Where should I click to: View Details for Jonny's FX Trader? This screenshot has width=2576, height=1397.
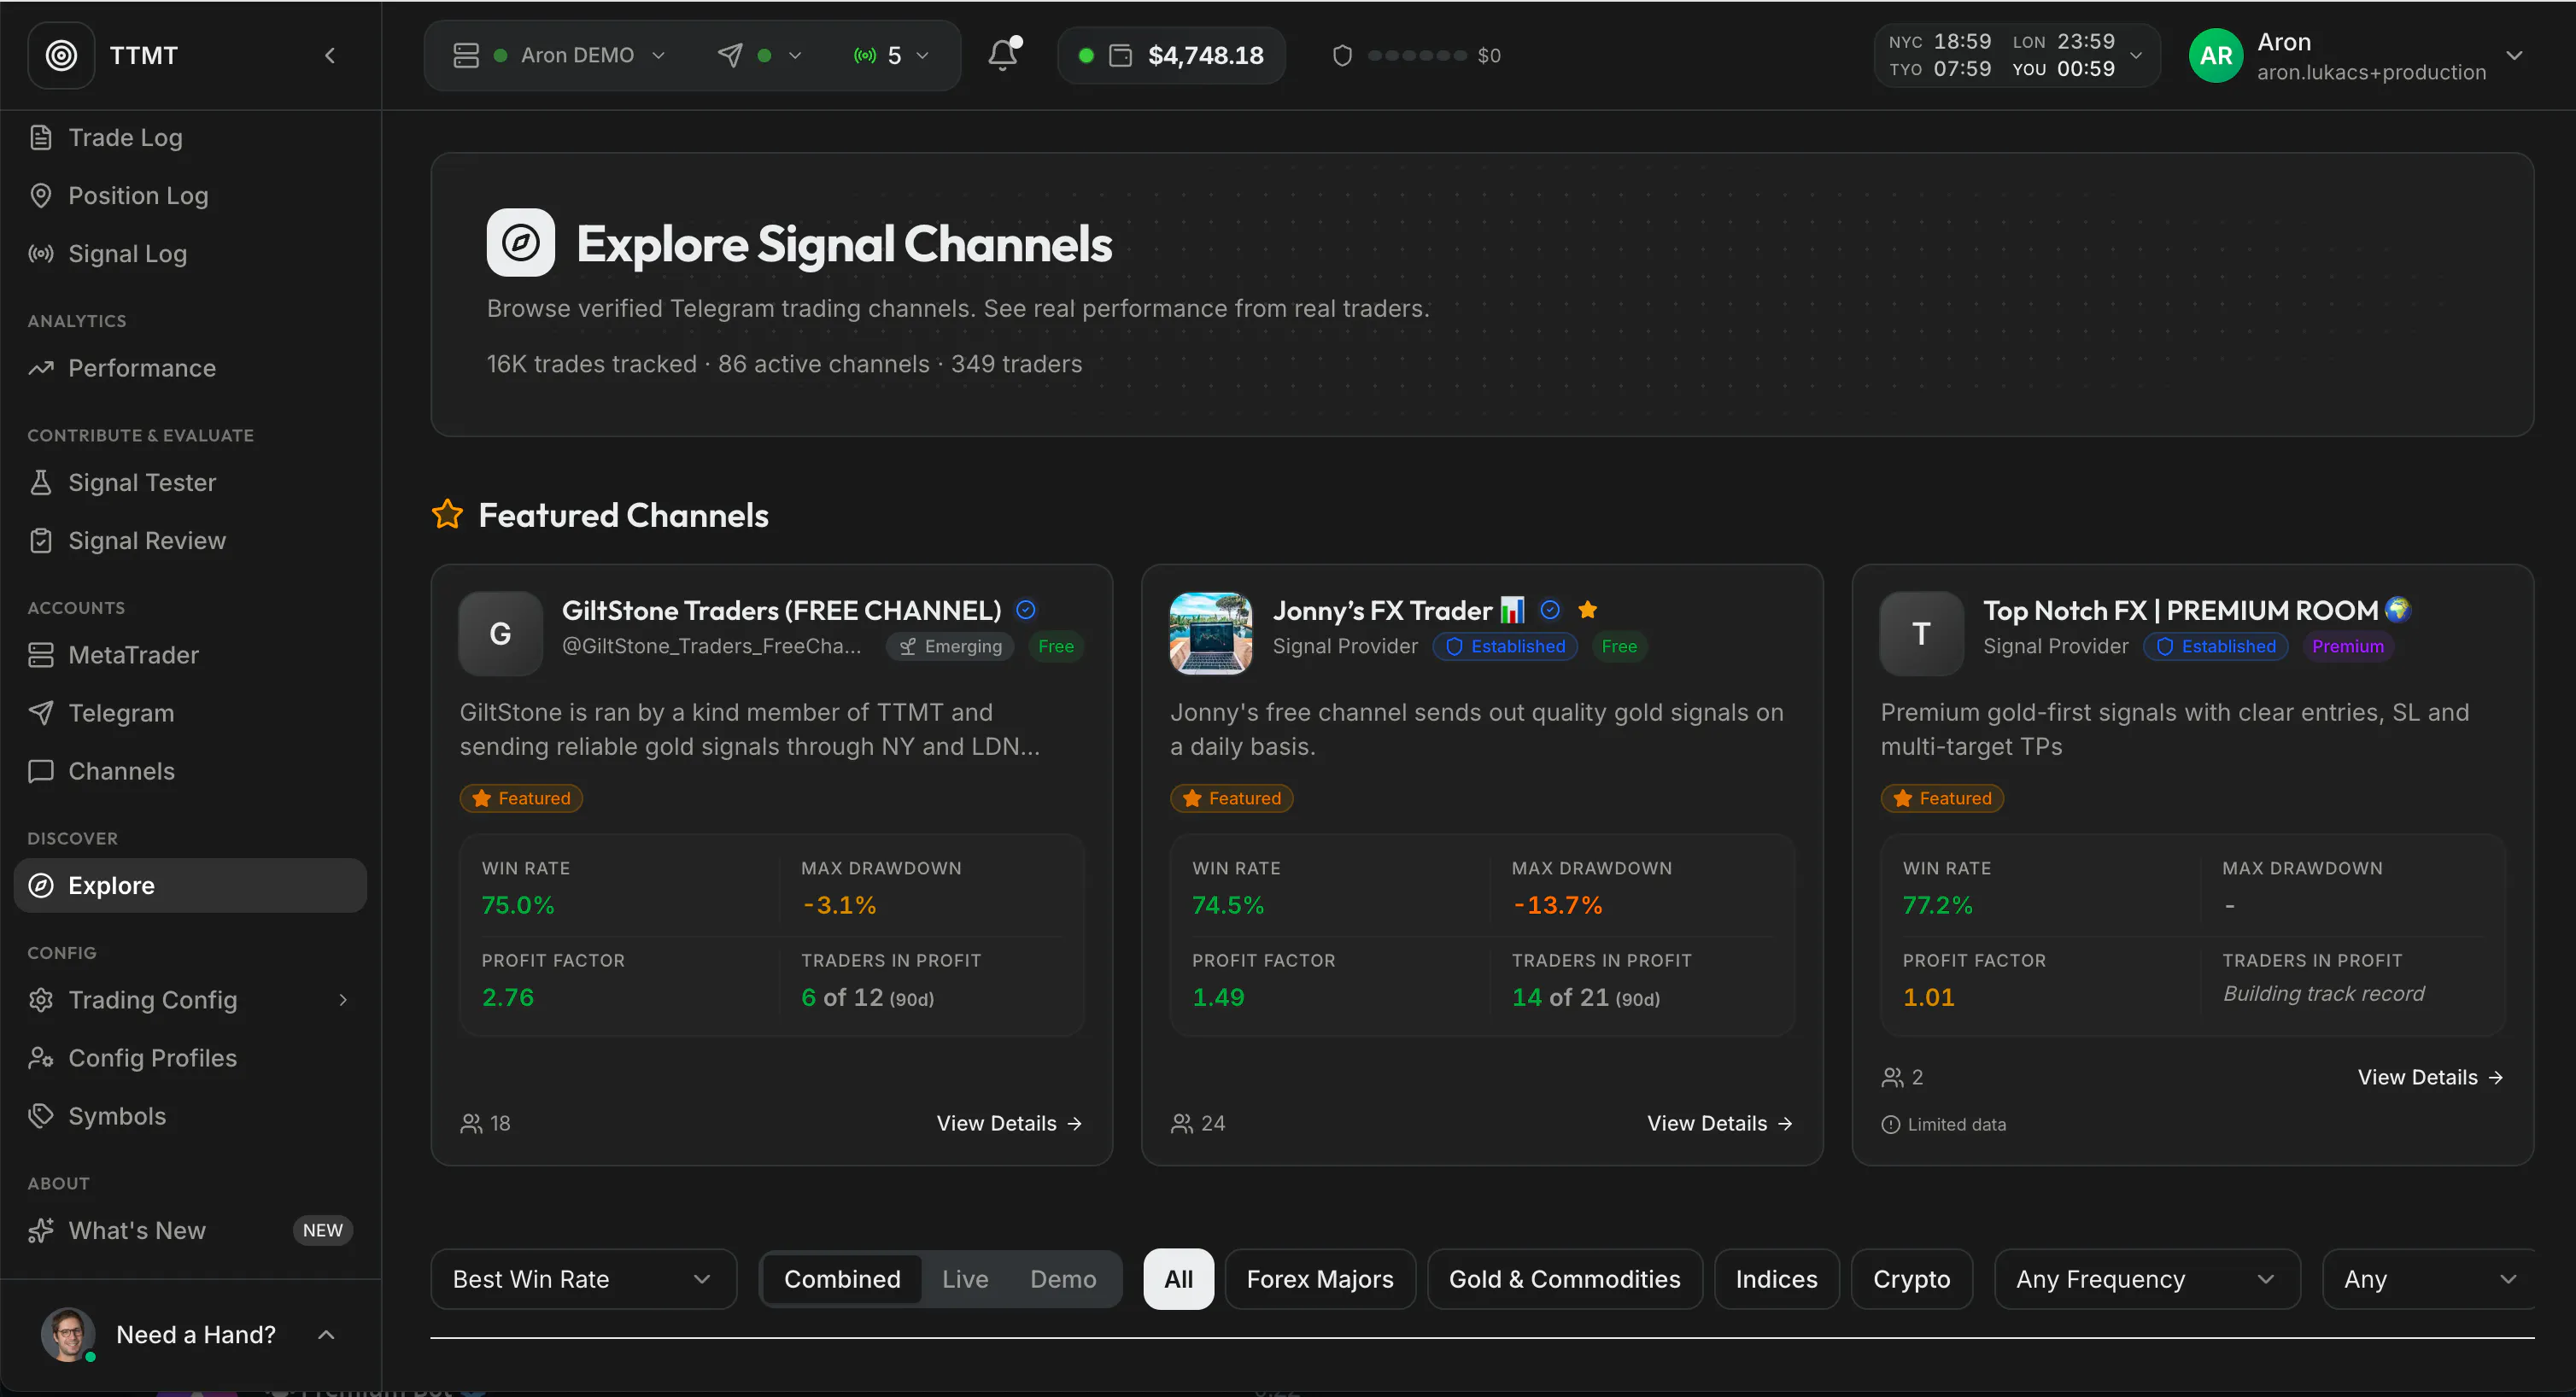coord(1720,1123)
